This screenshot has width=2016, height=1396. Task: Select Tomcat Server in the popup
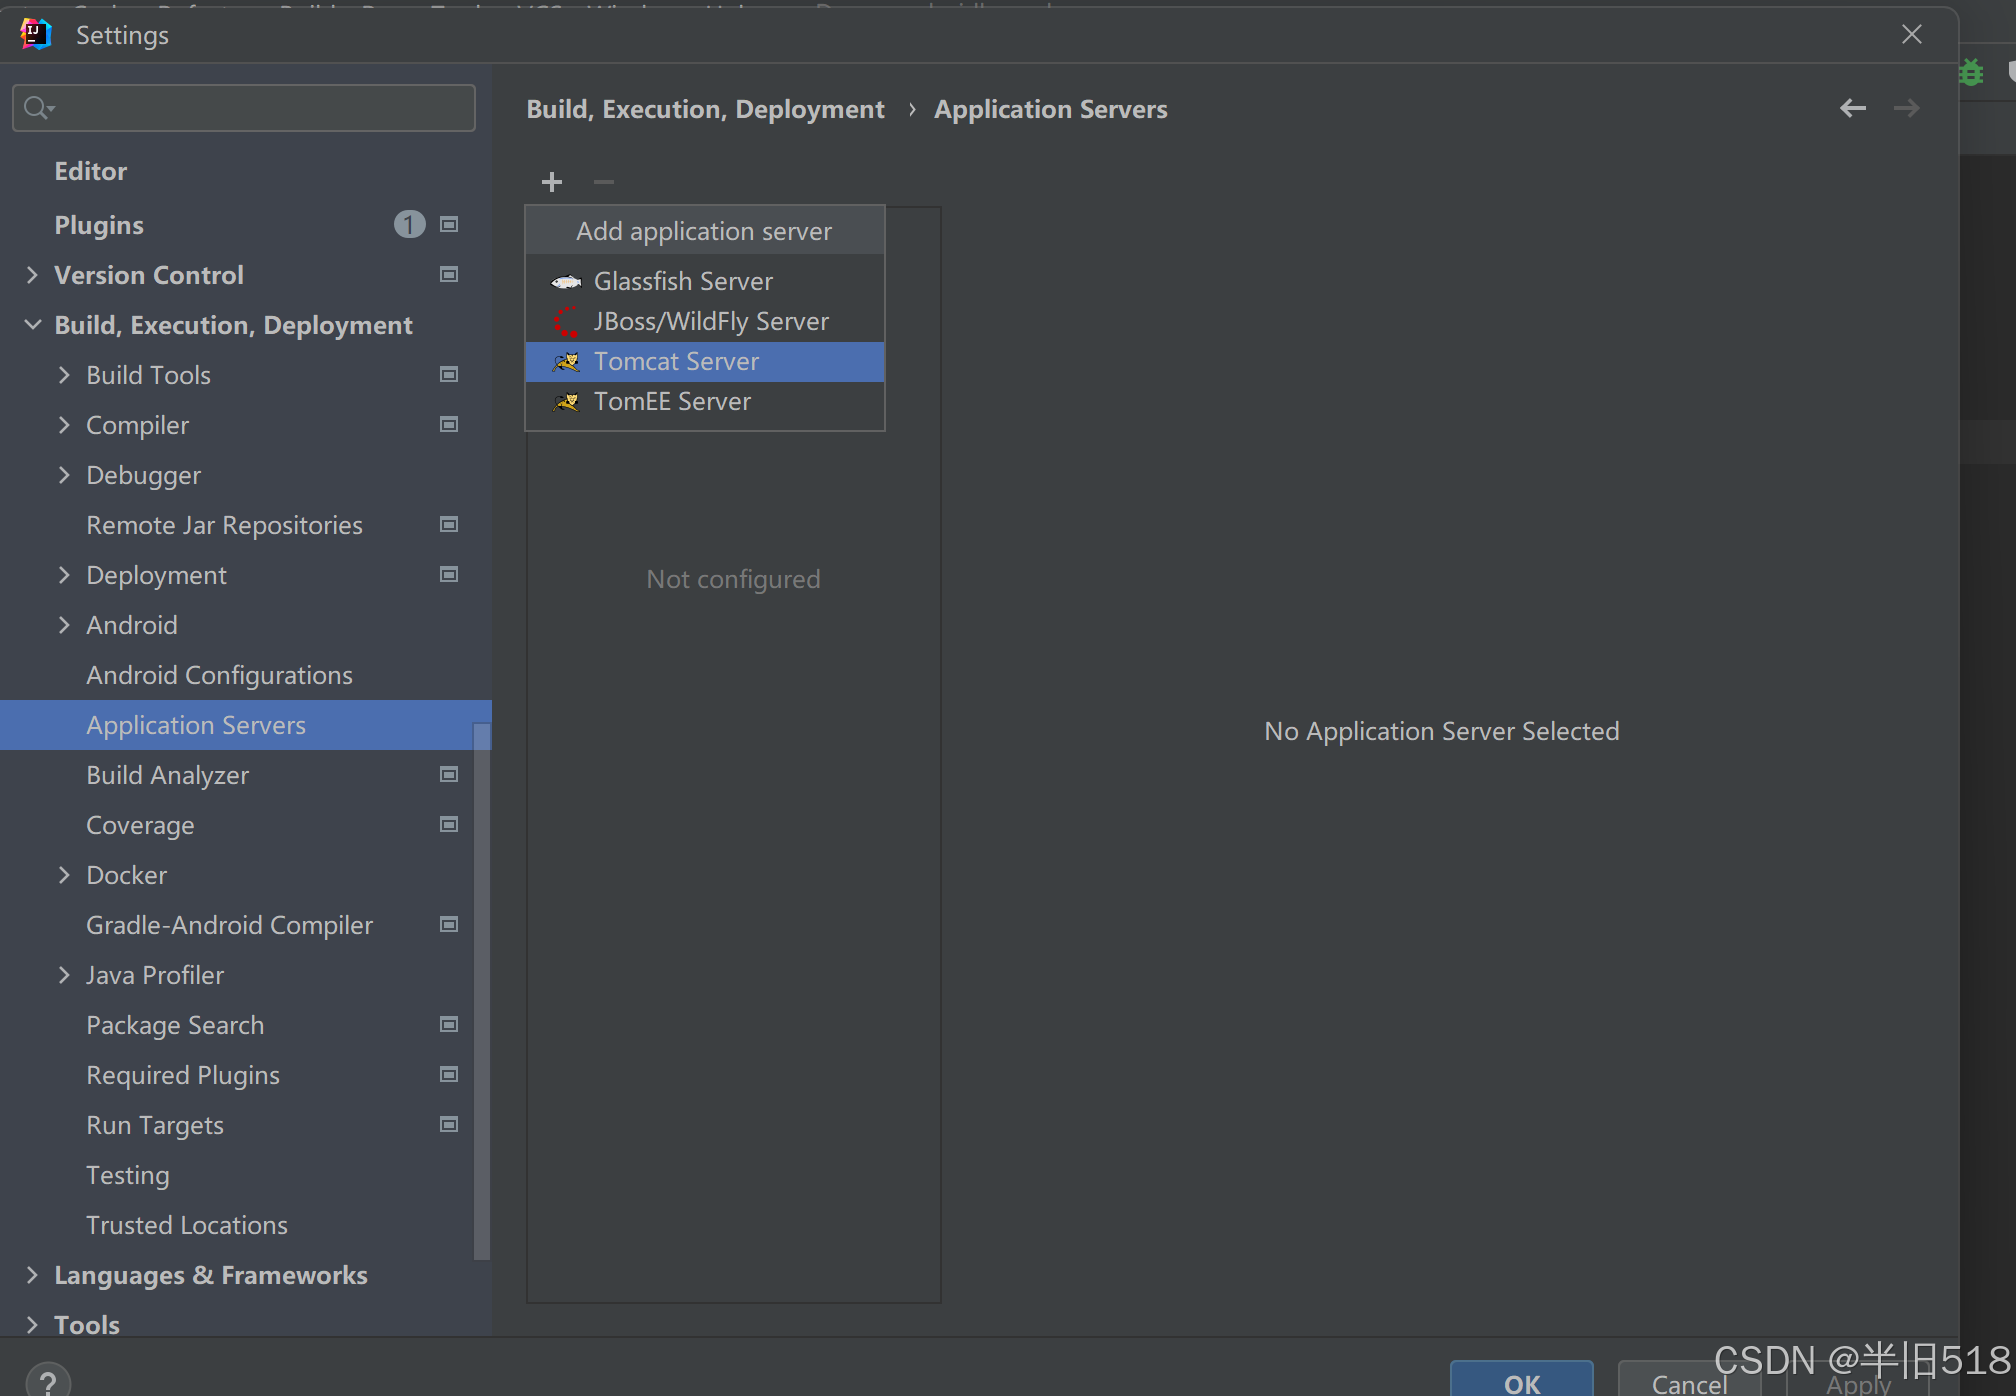pyautogui.click(x=705, y=362)
